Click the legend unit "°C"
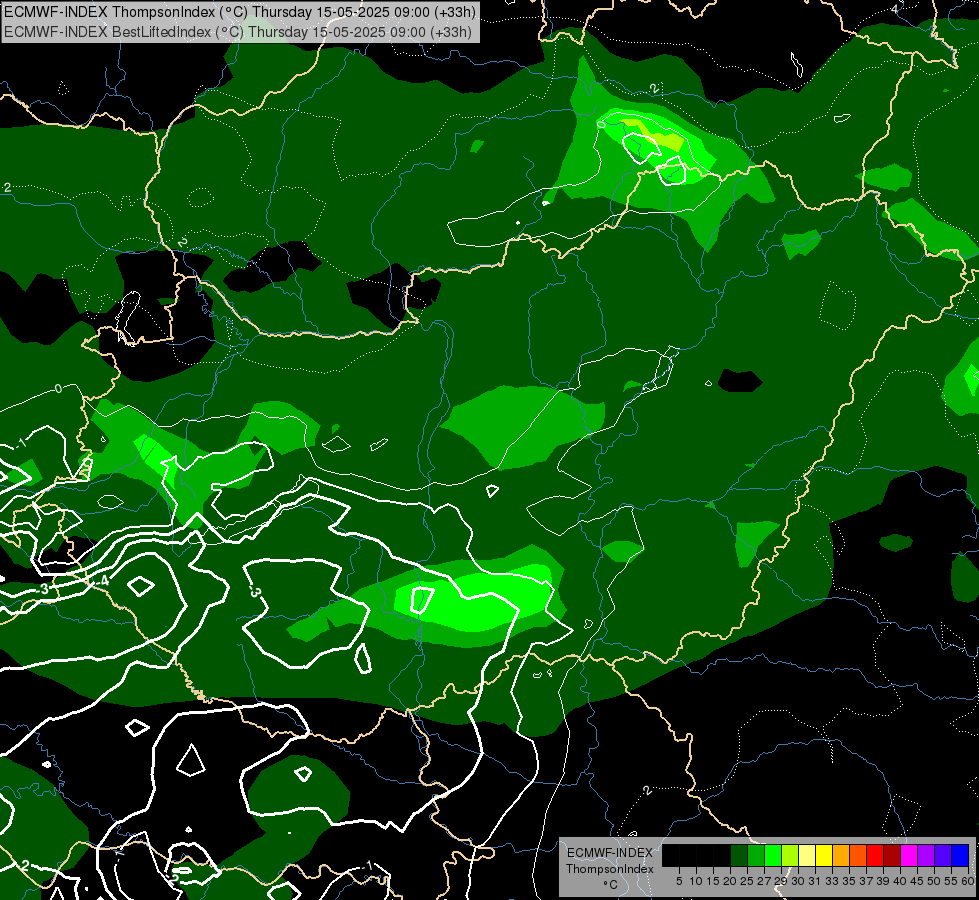Screen dimensions: 979x900 point(611,884)
